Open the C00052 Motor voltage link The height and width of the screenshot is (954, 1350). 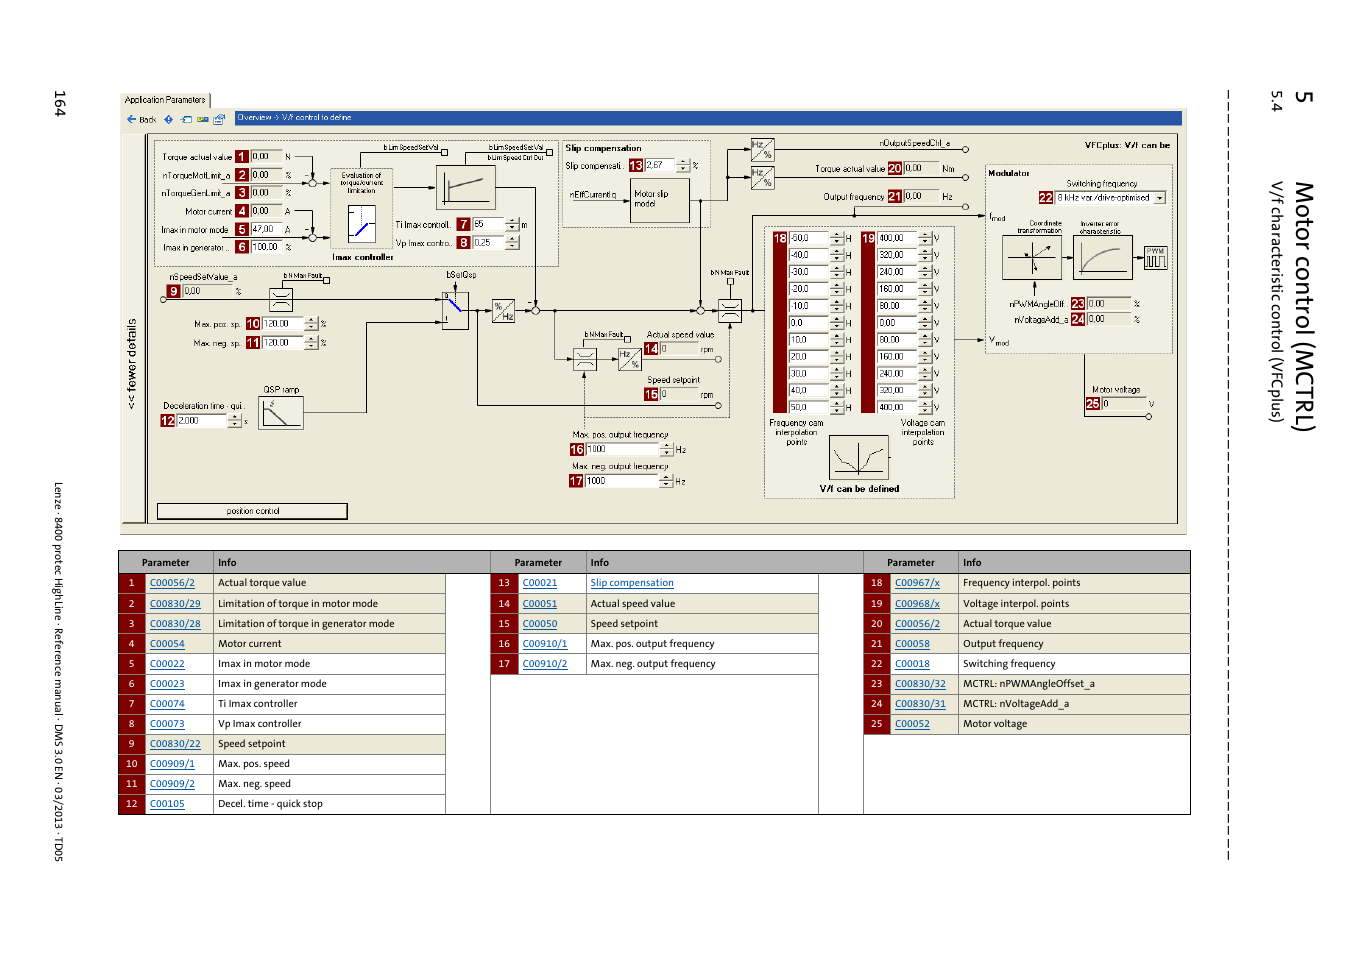pos(912,724)
